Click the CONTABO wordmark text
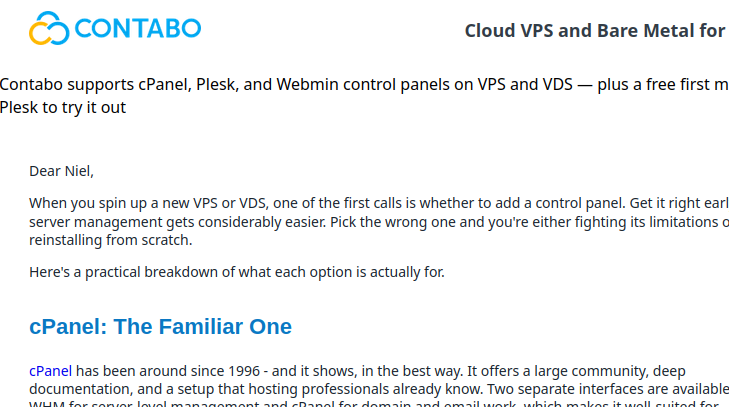729x407 pixels. point(138,28)
